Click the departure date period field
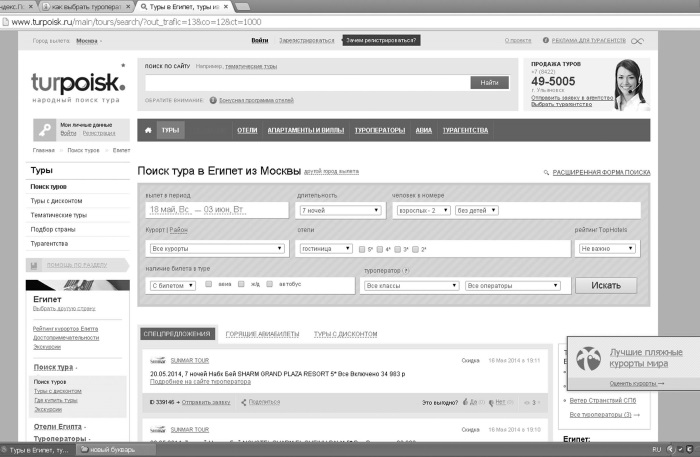Viewport: 700px width, 457px height. coord(215,211)
